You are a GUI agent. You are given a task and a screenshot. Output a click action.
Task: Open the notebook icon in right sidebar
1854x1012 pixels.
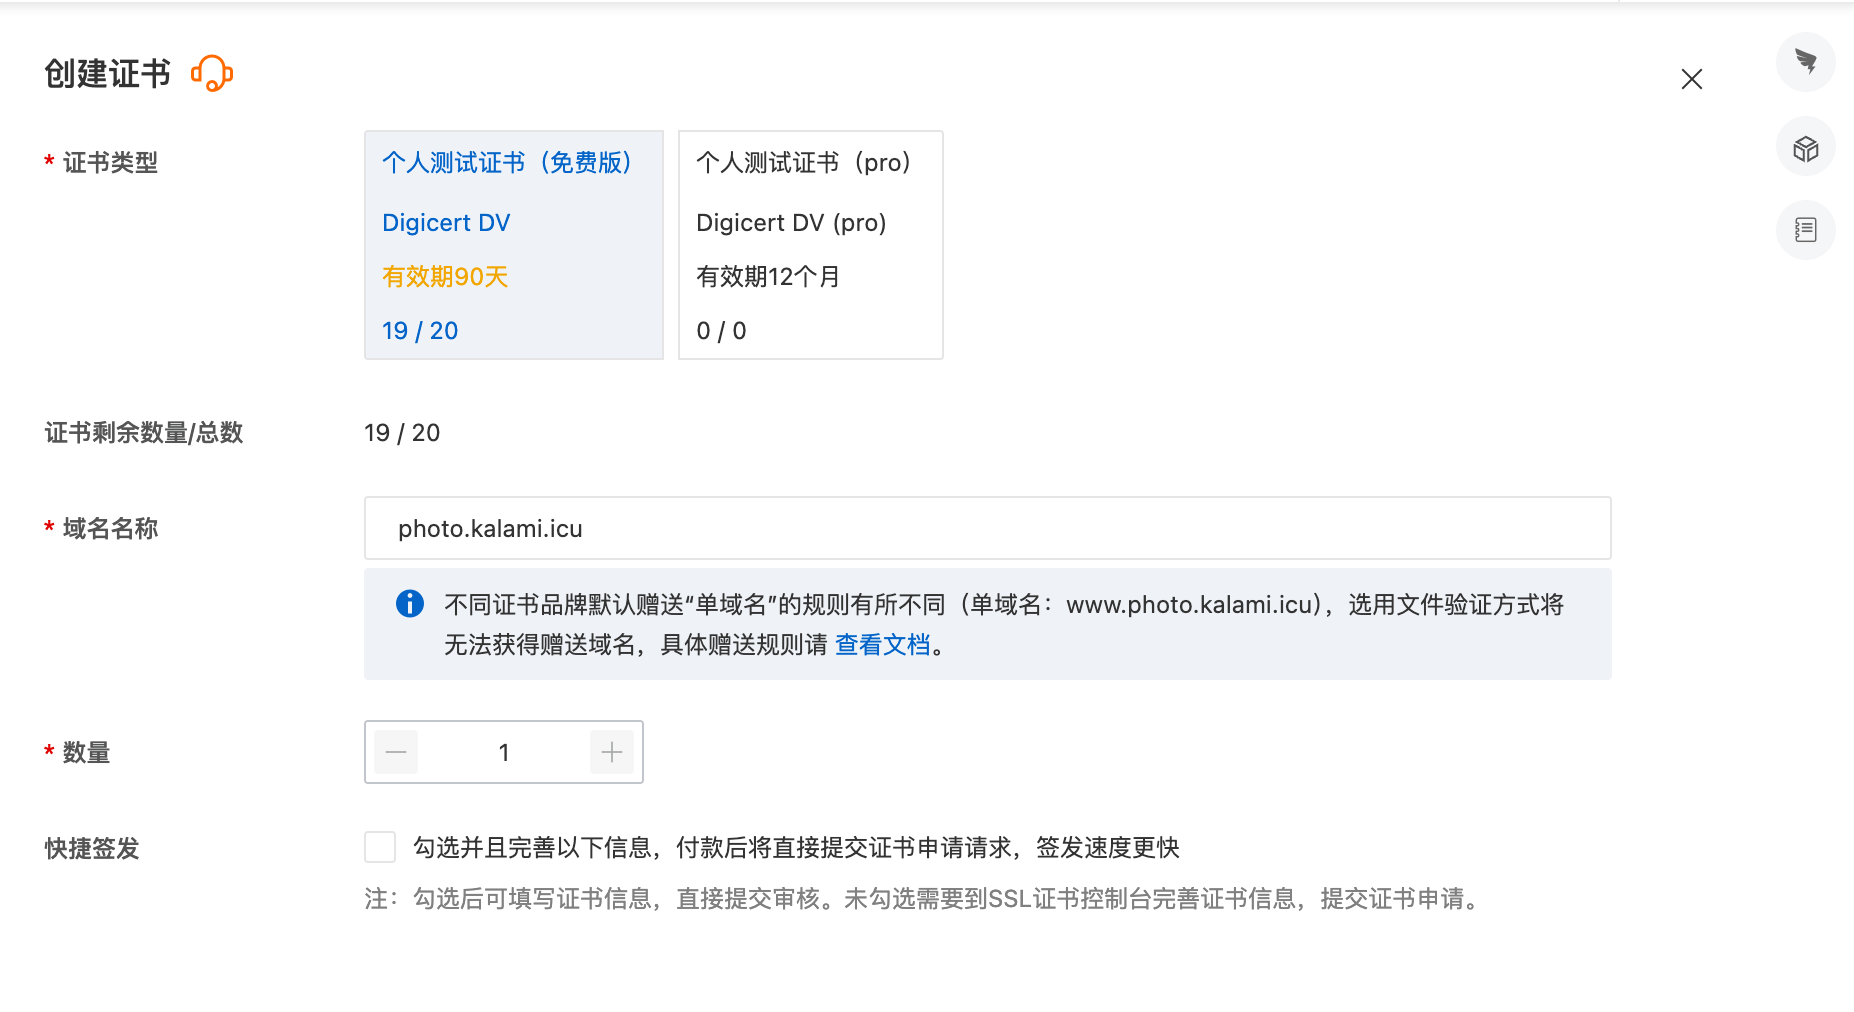click(1805, 230)
